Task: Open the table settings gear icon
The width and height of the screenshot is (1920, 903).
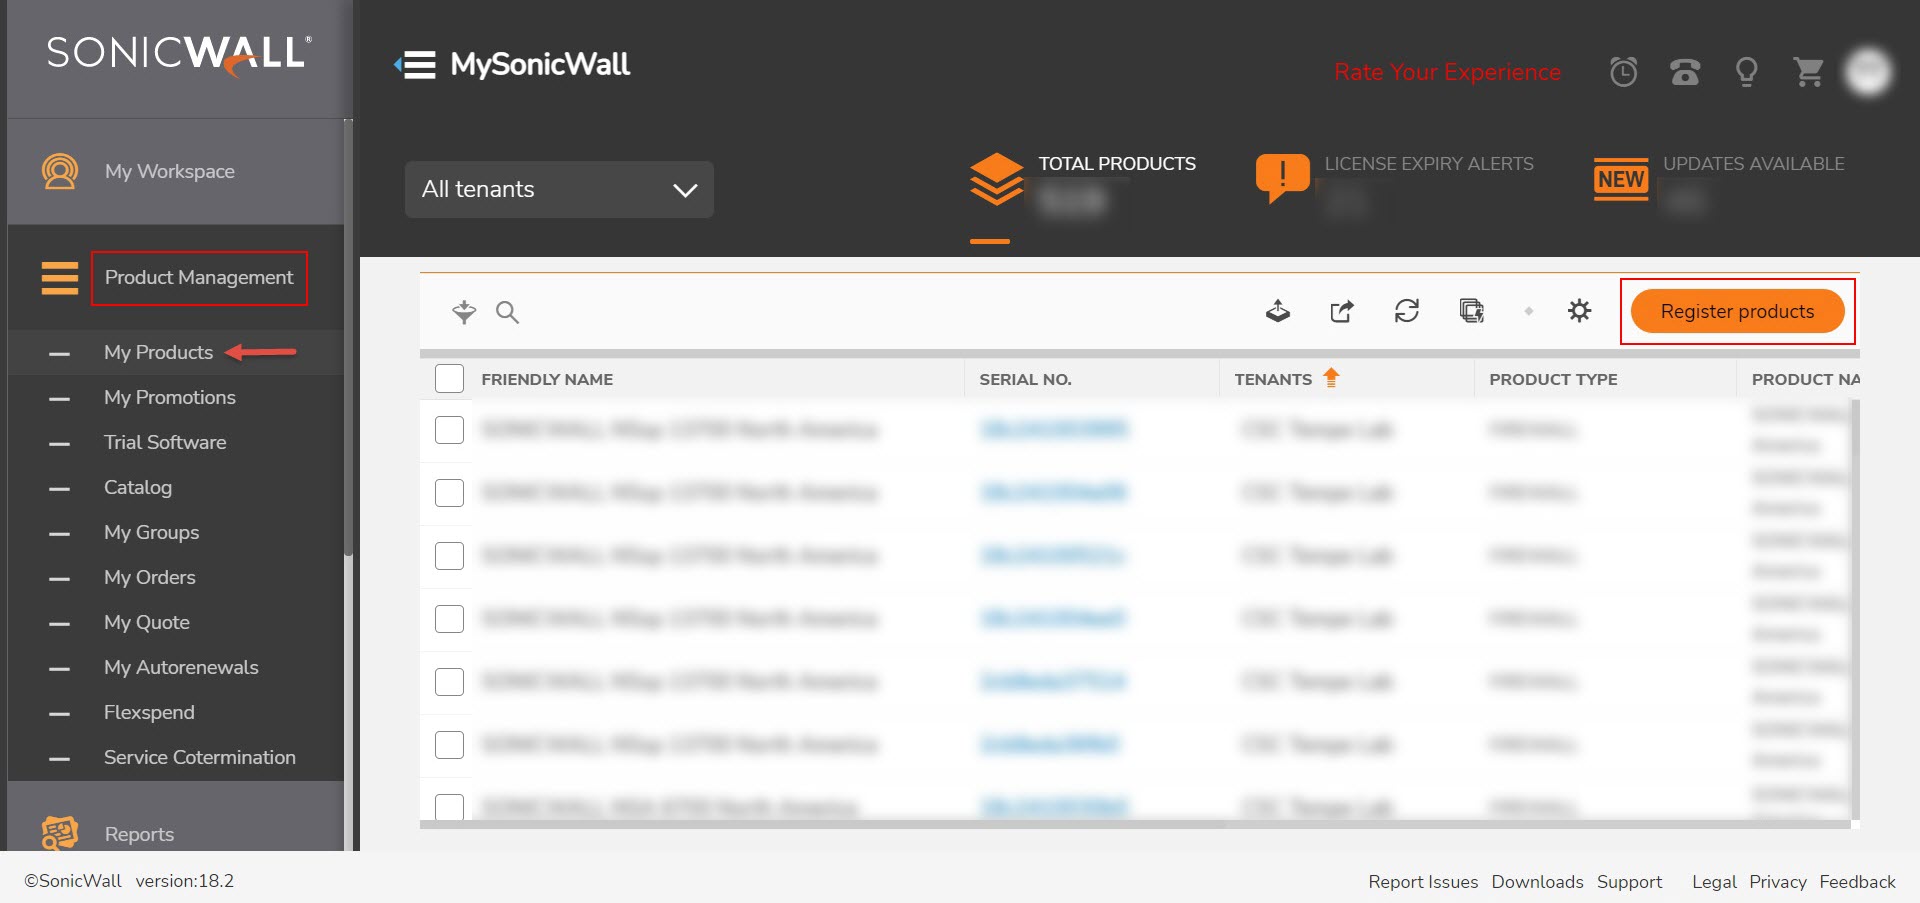Action: (1579, 311)
